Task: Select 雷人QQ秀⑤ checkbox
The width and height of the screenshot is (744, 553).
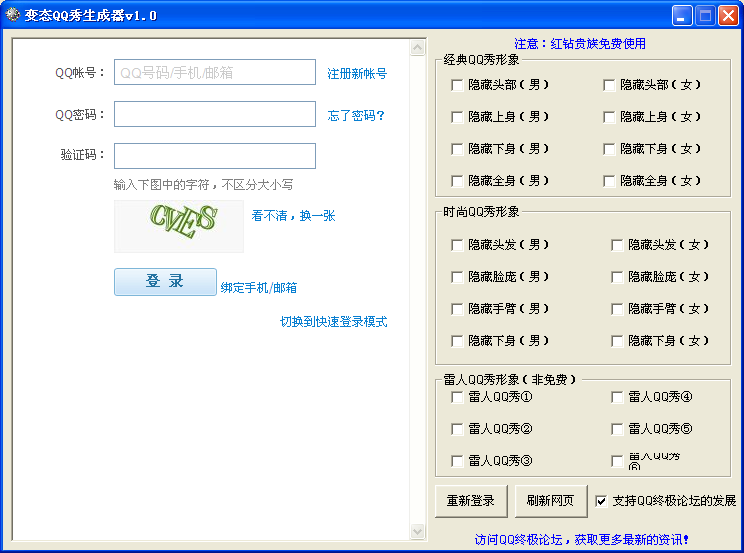Action: pos(617,430)
